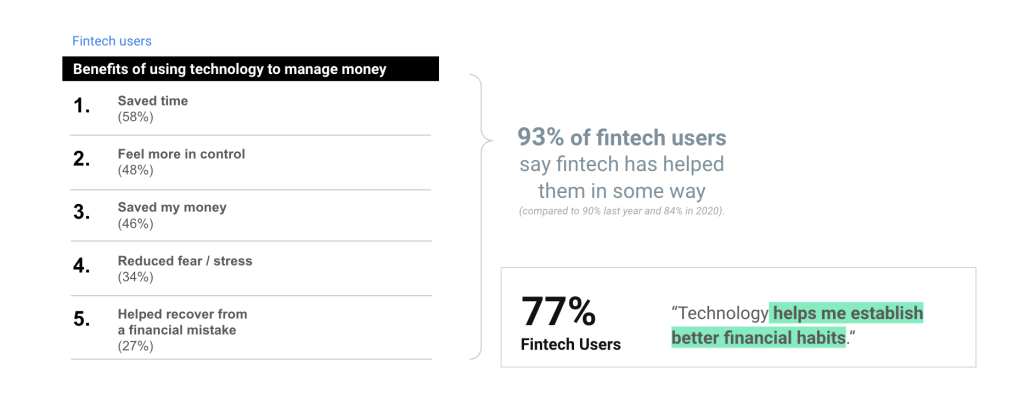
Task: Select the '(46%)' percentage text
Action: click(135, 224)
